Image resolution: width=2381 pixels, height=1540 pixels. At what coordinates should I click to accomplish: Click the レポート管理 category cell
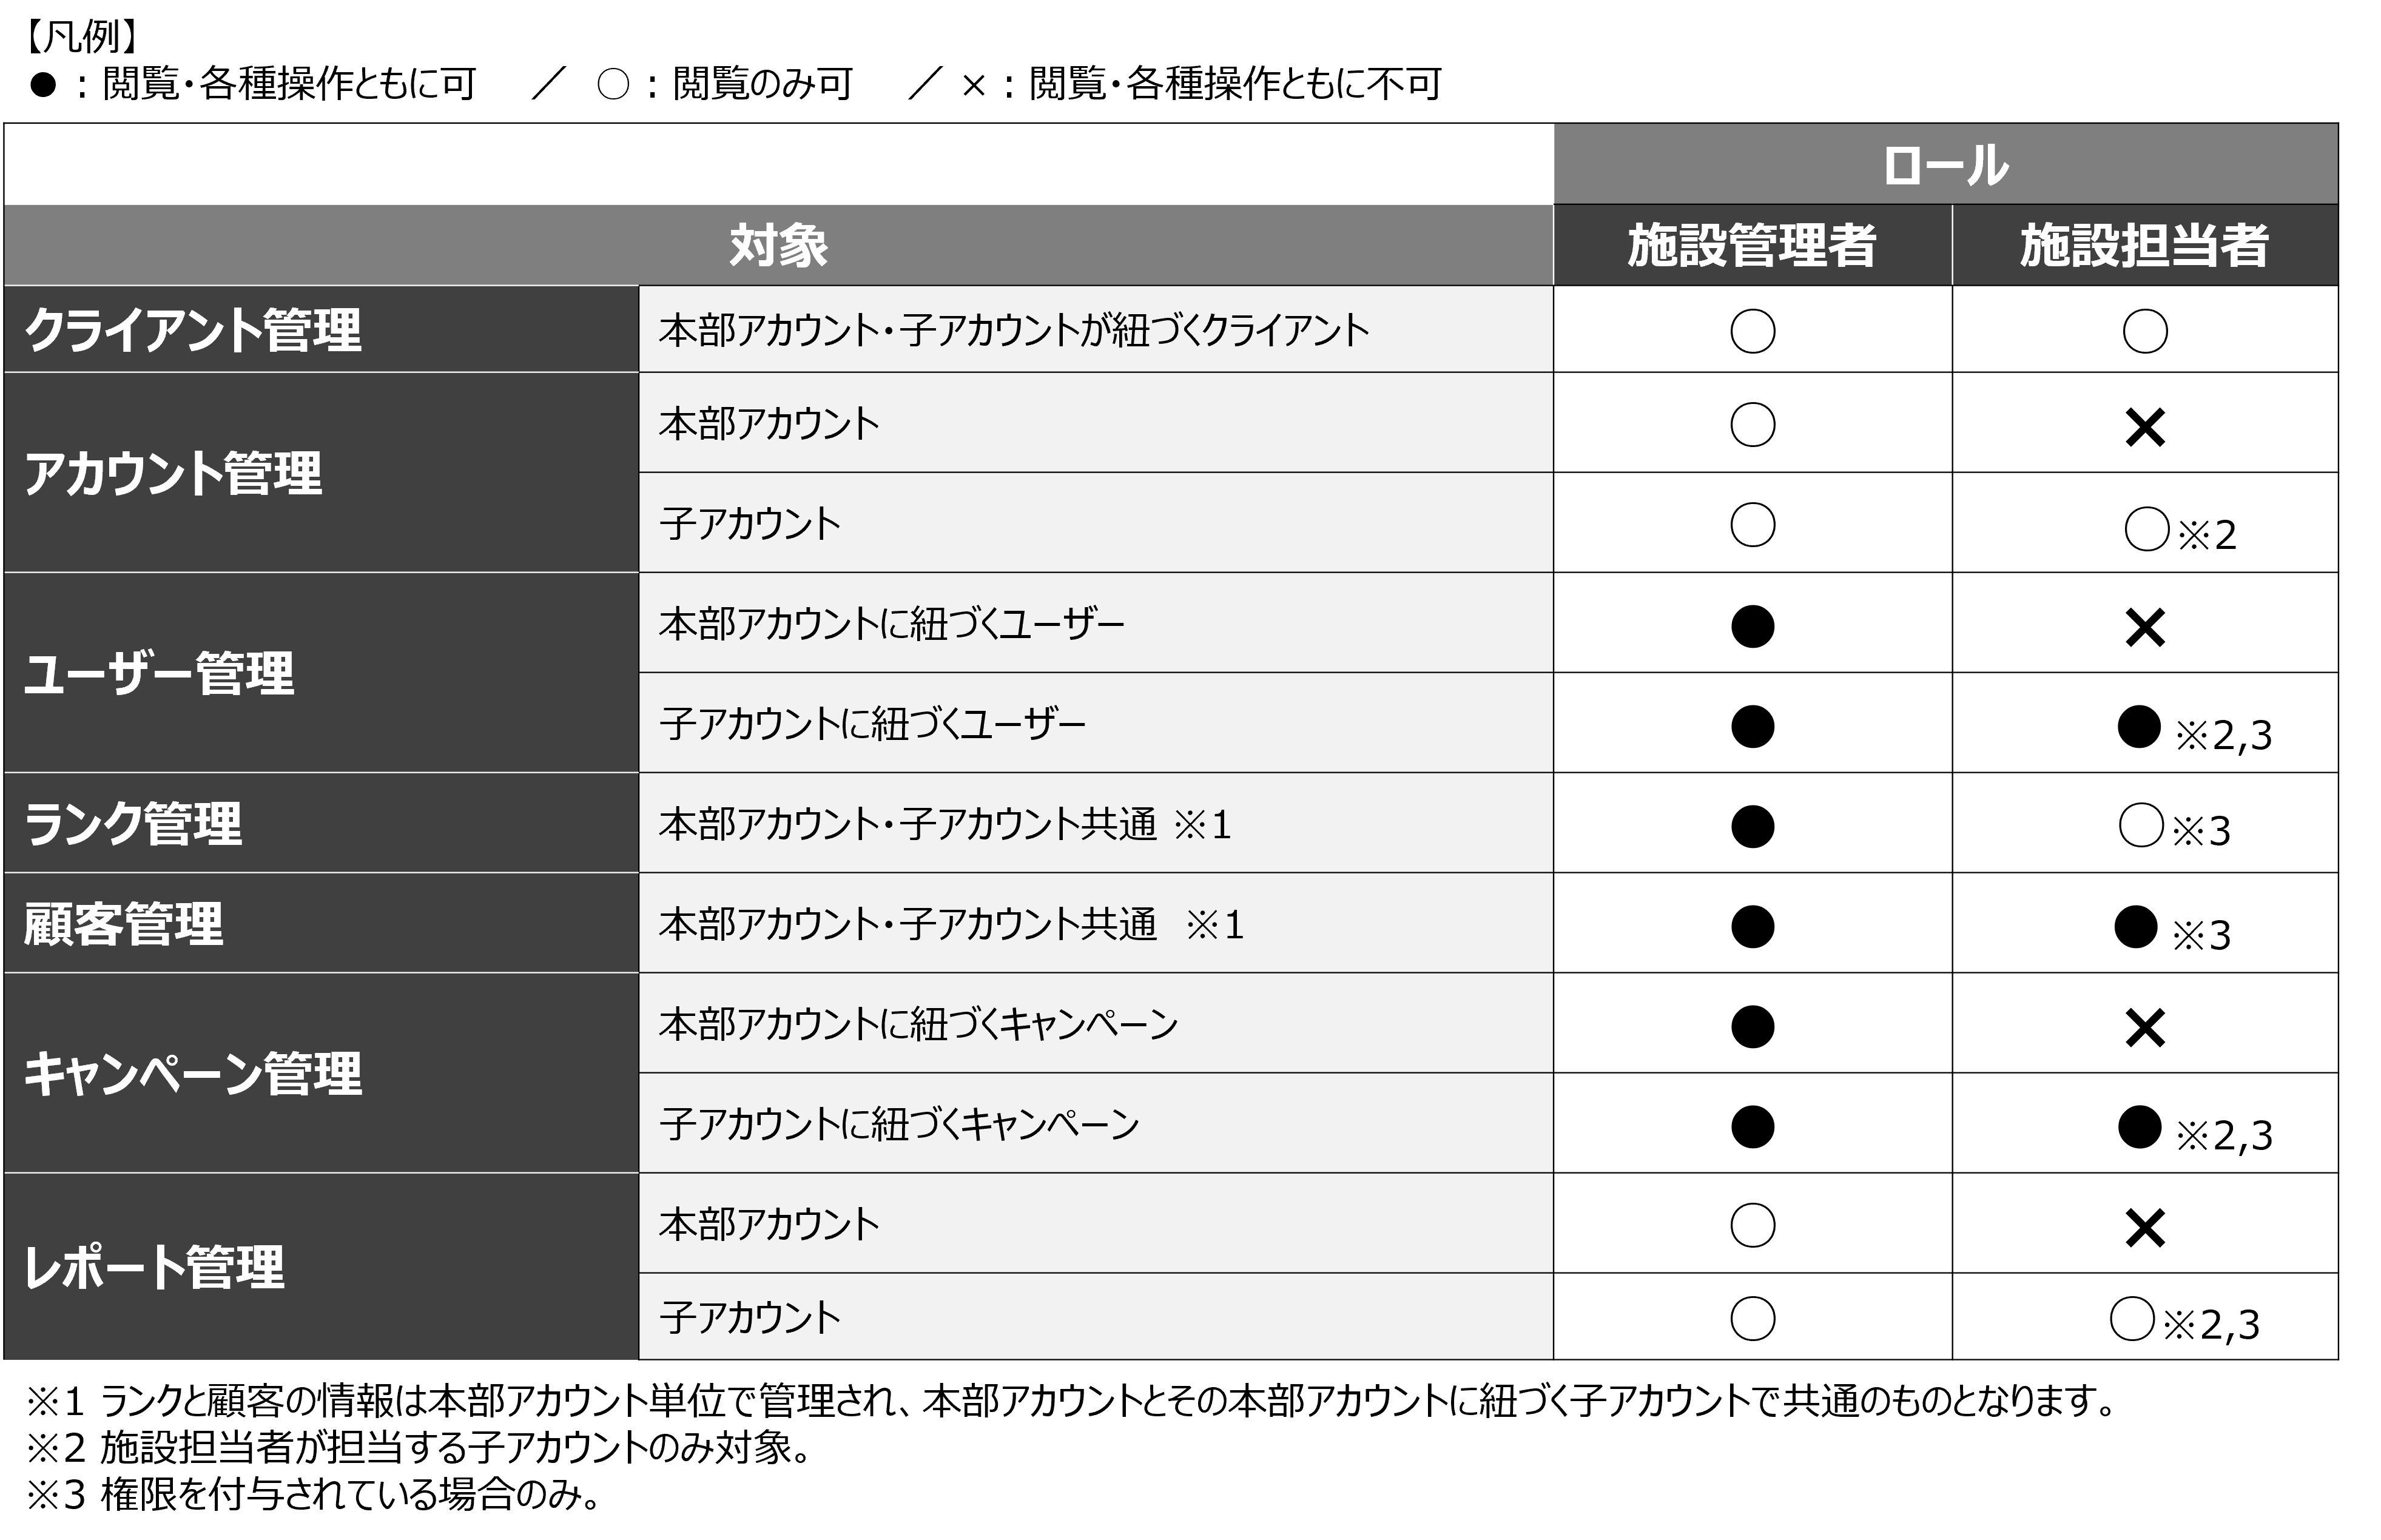pyautogui.click(x=321, y=1267)
